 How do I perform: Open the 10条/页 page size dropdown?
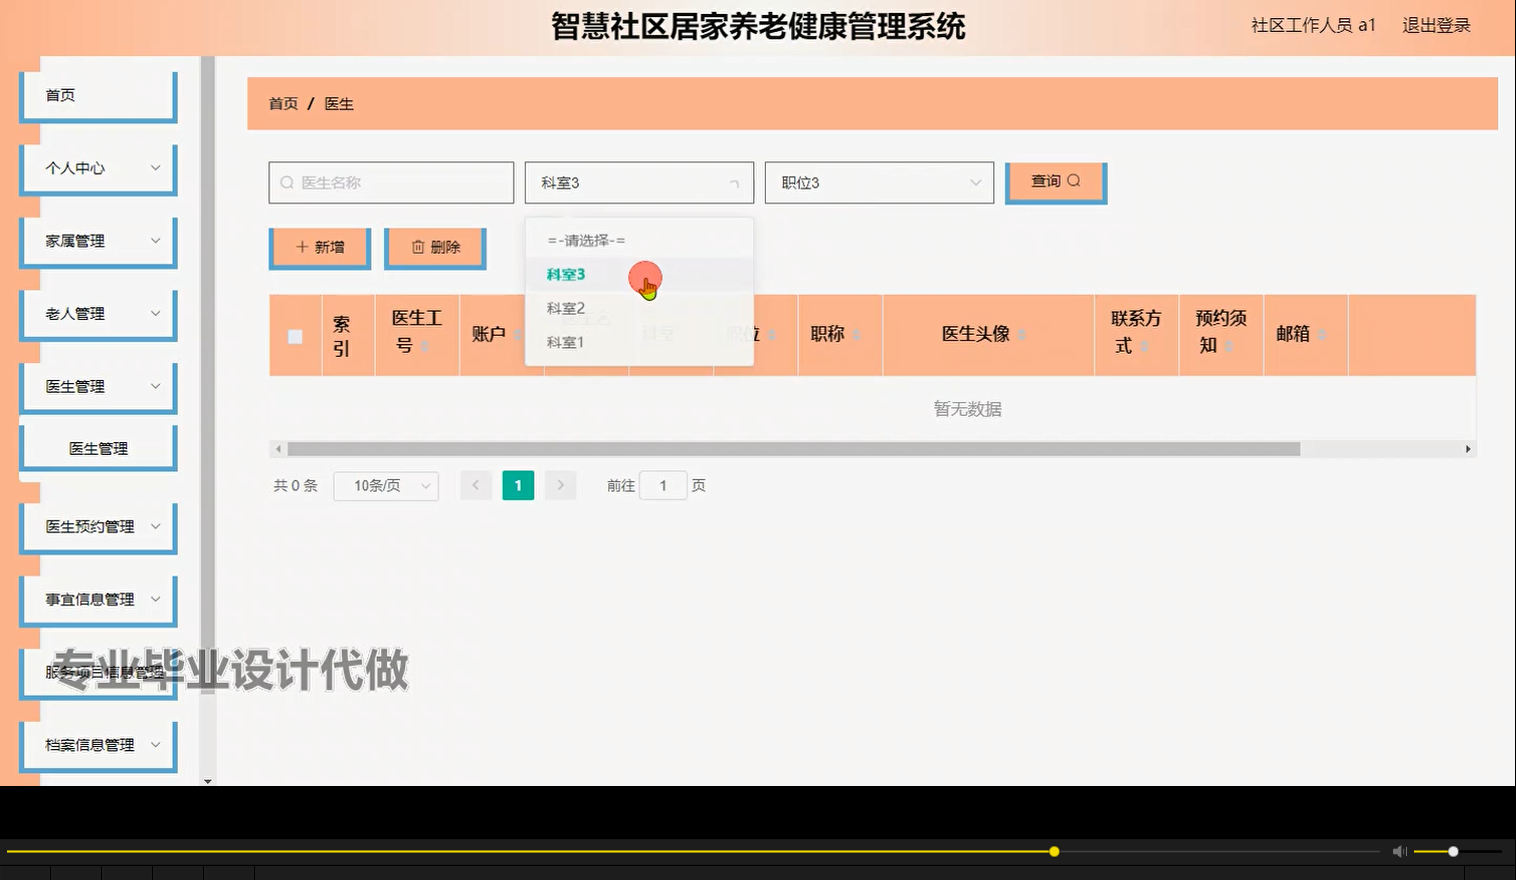tap(386, 485)
